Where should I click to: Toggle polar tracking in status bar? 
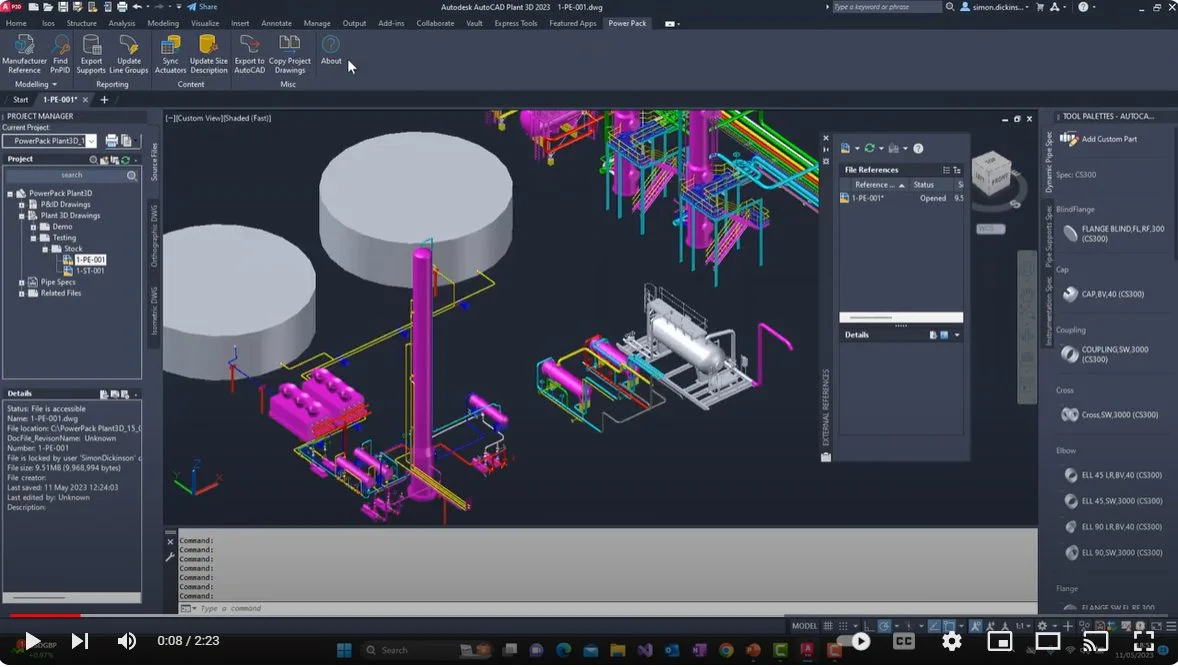click(x=885, y=626)
